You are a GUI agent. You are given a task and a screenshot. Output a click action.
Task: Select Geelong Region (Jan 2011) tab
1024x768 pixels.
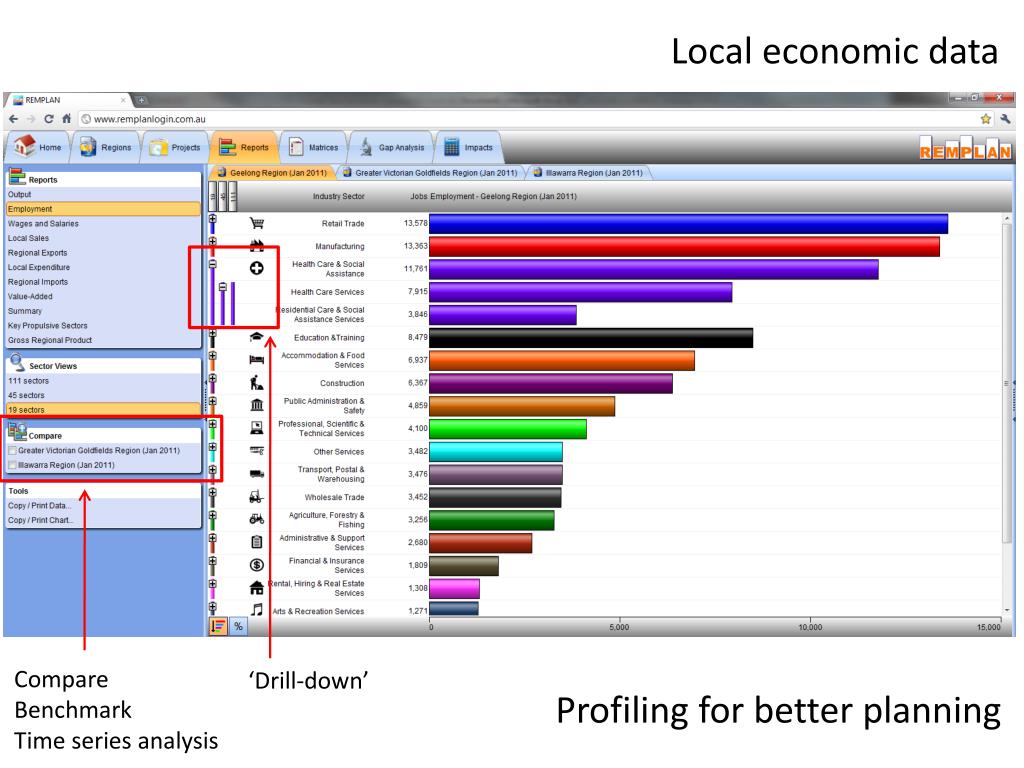tap(272, 173)
